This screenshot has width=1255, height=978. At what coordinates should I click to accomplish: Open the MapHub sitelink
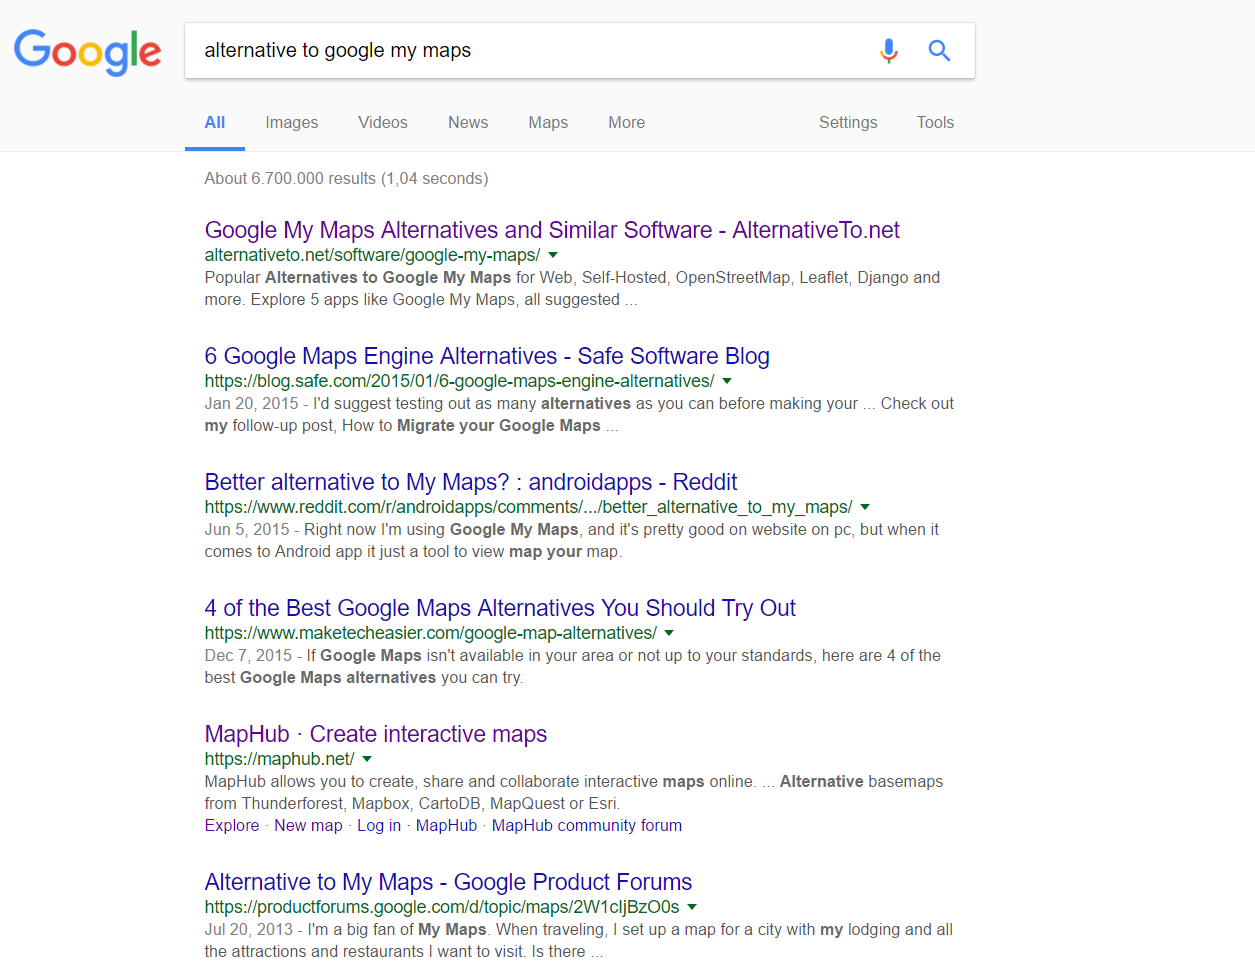[x=446, y=825]
